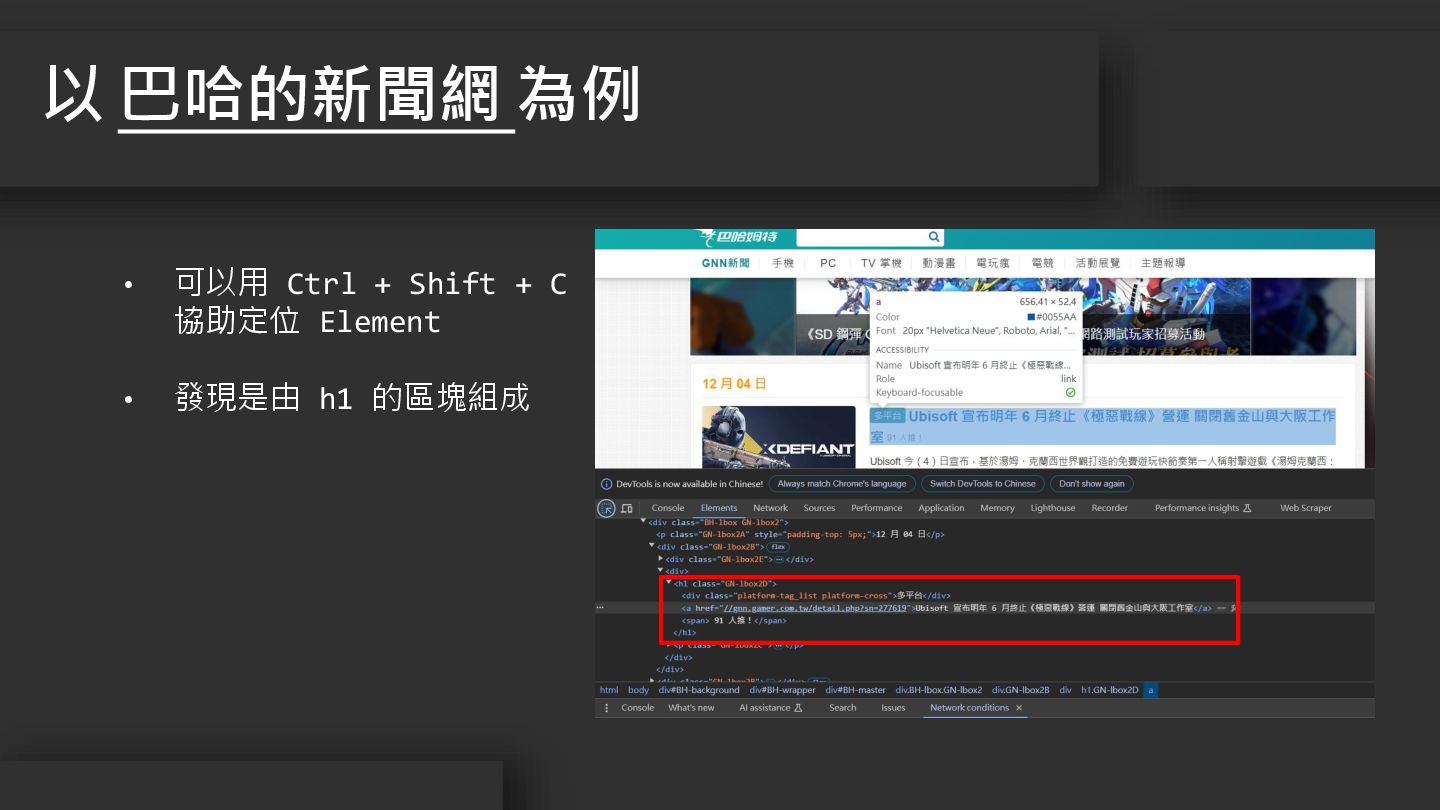Close the Network conditions drawer tab
1440x810 pixels.
pyautogui.click(x=1019, y=707)
